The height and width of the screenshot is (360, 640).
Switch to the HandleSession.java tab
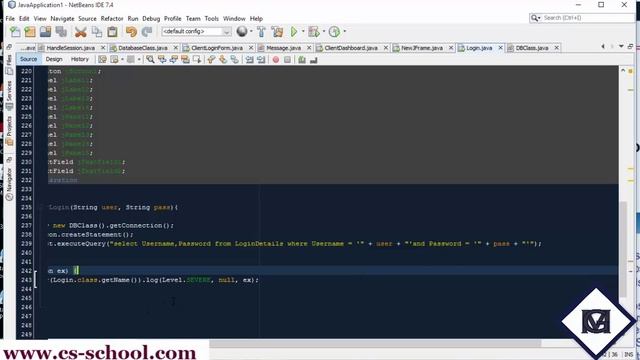click(x=70, y=48)
